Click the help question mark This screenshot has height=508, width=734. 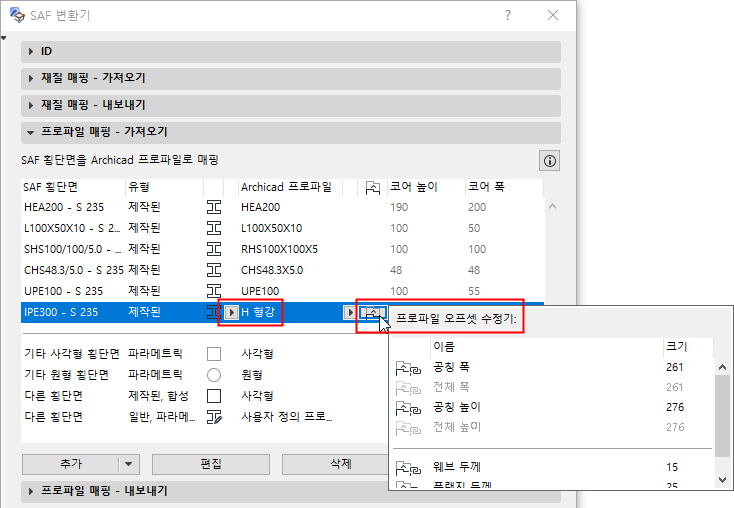(508, 15)
